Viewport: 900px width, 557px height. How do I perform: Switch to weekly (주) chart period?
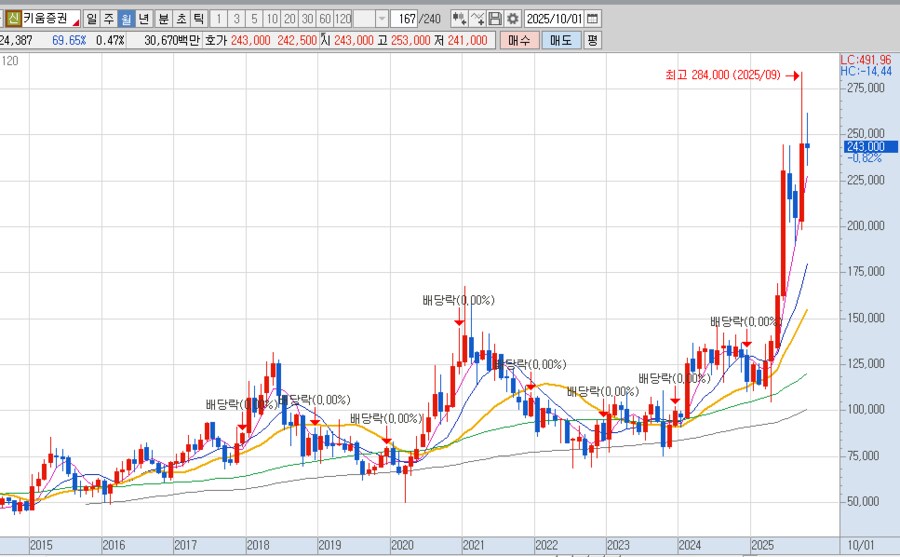[x=109, y=19]
